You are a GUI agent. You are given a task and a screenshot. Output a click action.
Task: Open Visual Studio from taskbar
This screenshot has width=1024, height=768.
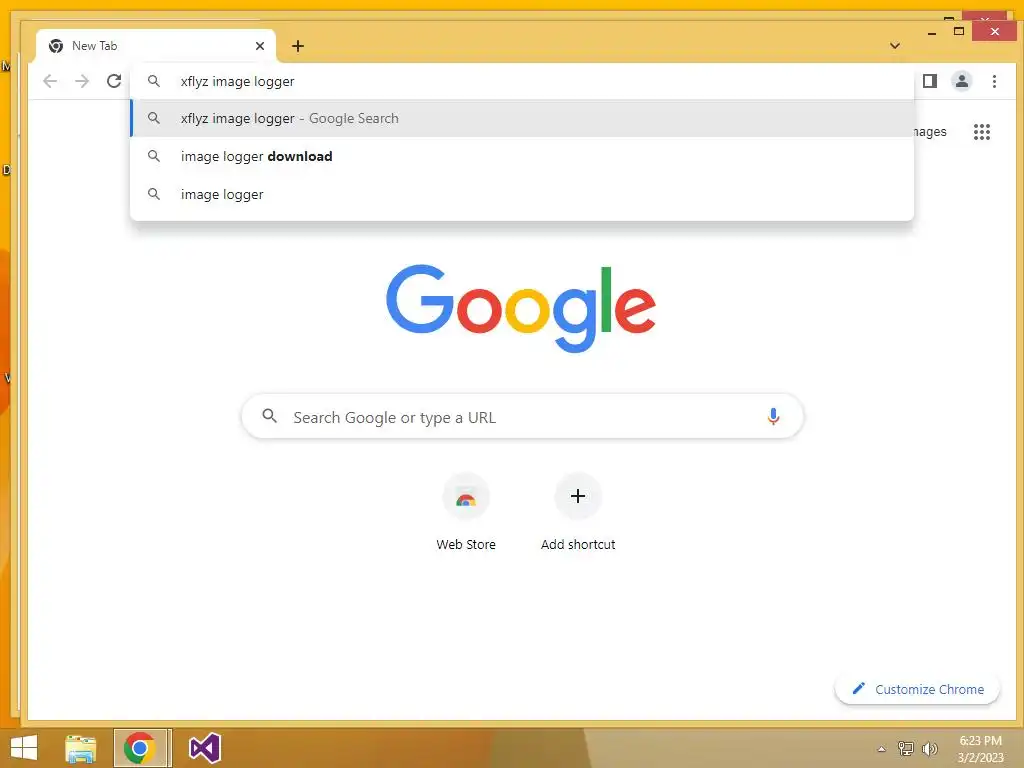(204, 748)
